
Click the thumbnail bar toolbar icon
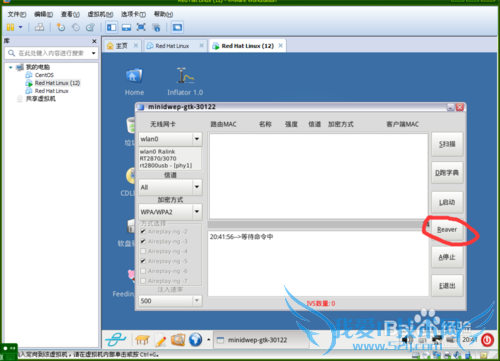pyautogui.click(x=126, y=27)
